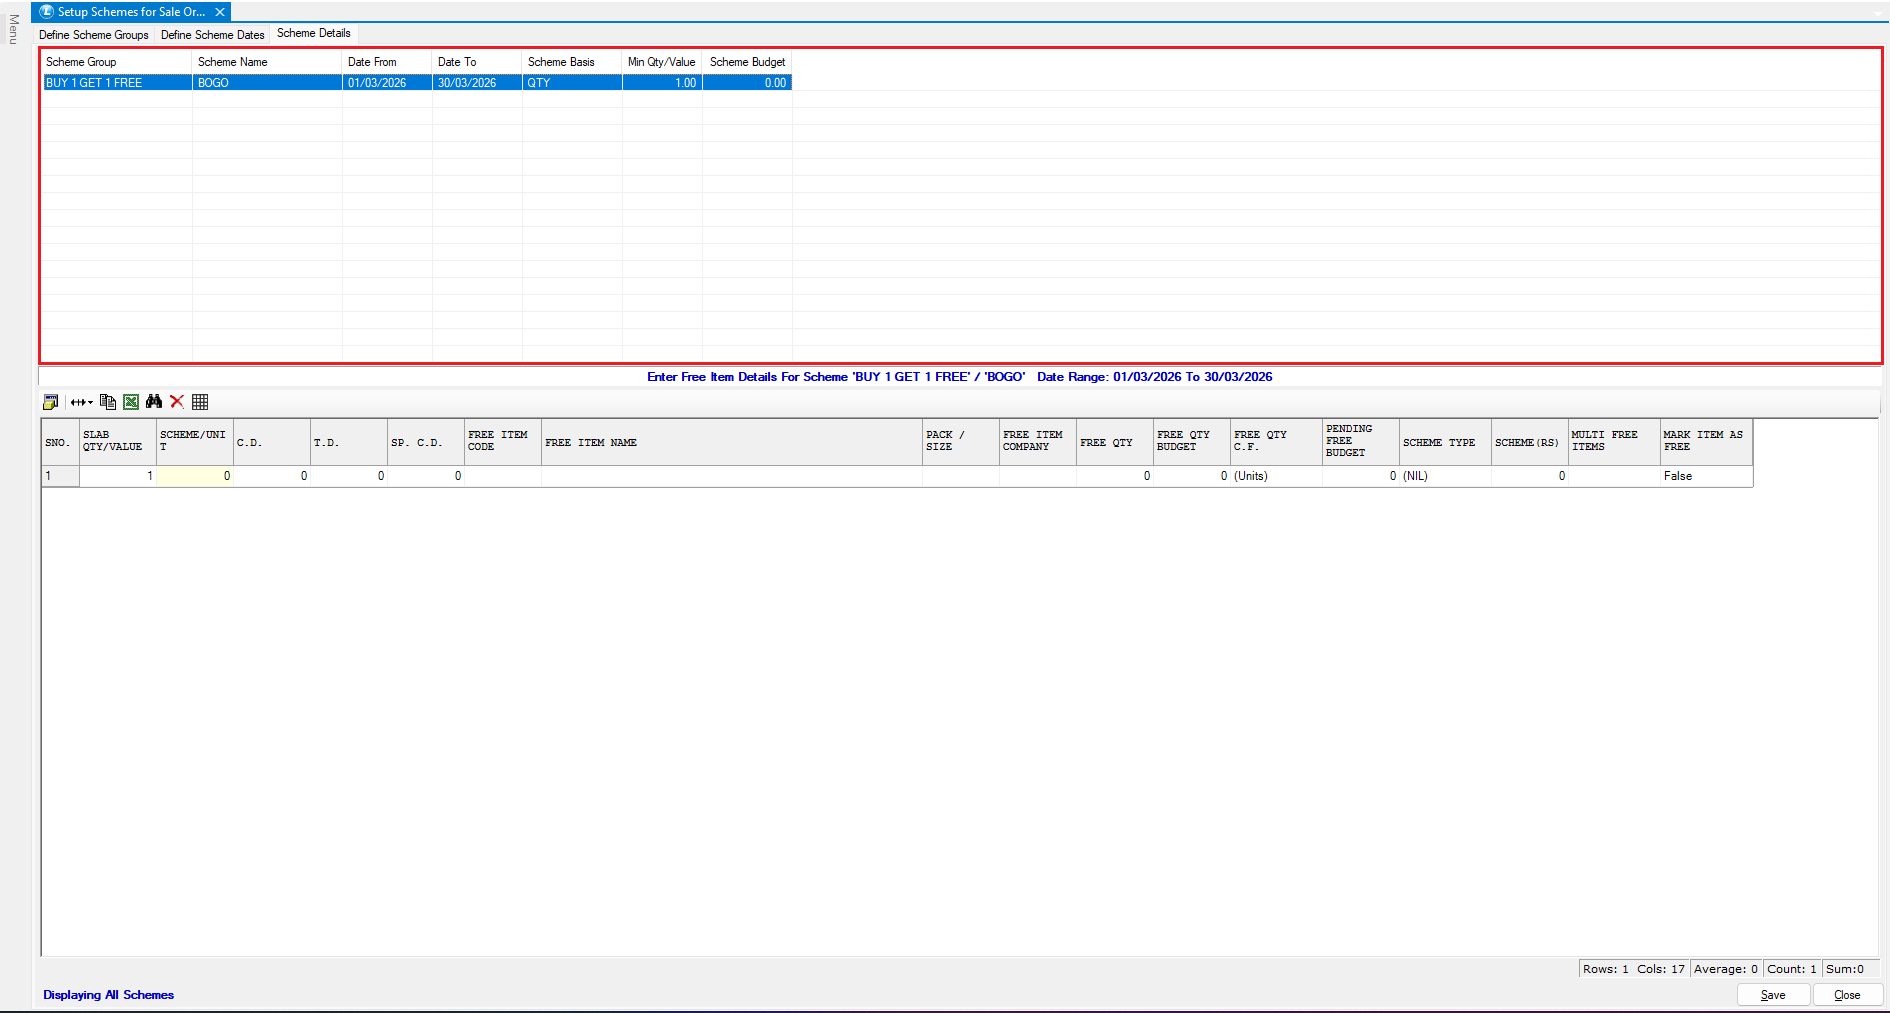Open the Free Qty C.F. (Units) cell
1890x1013 pixels.
1275,476
